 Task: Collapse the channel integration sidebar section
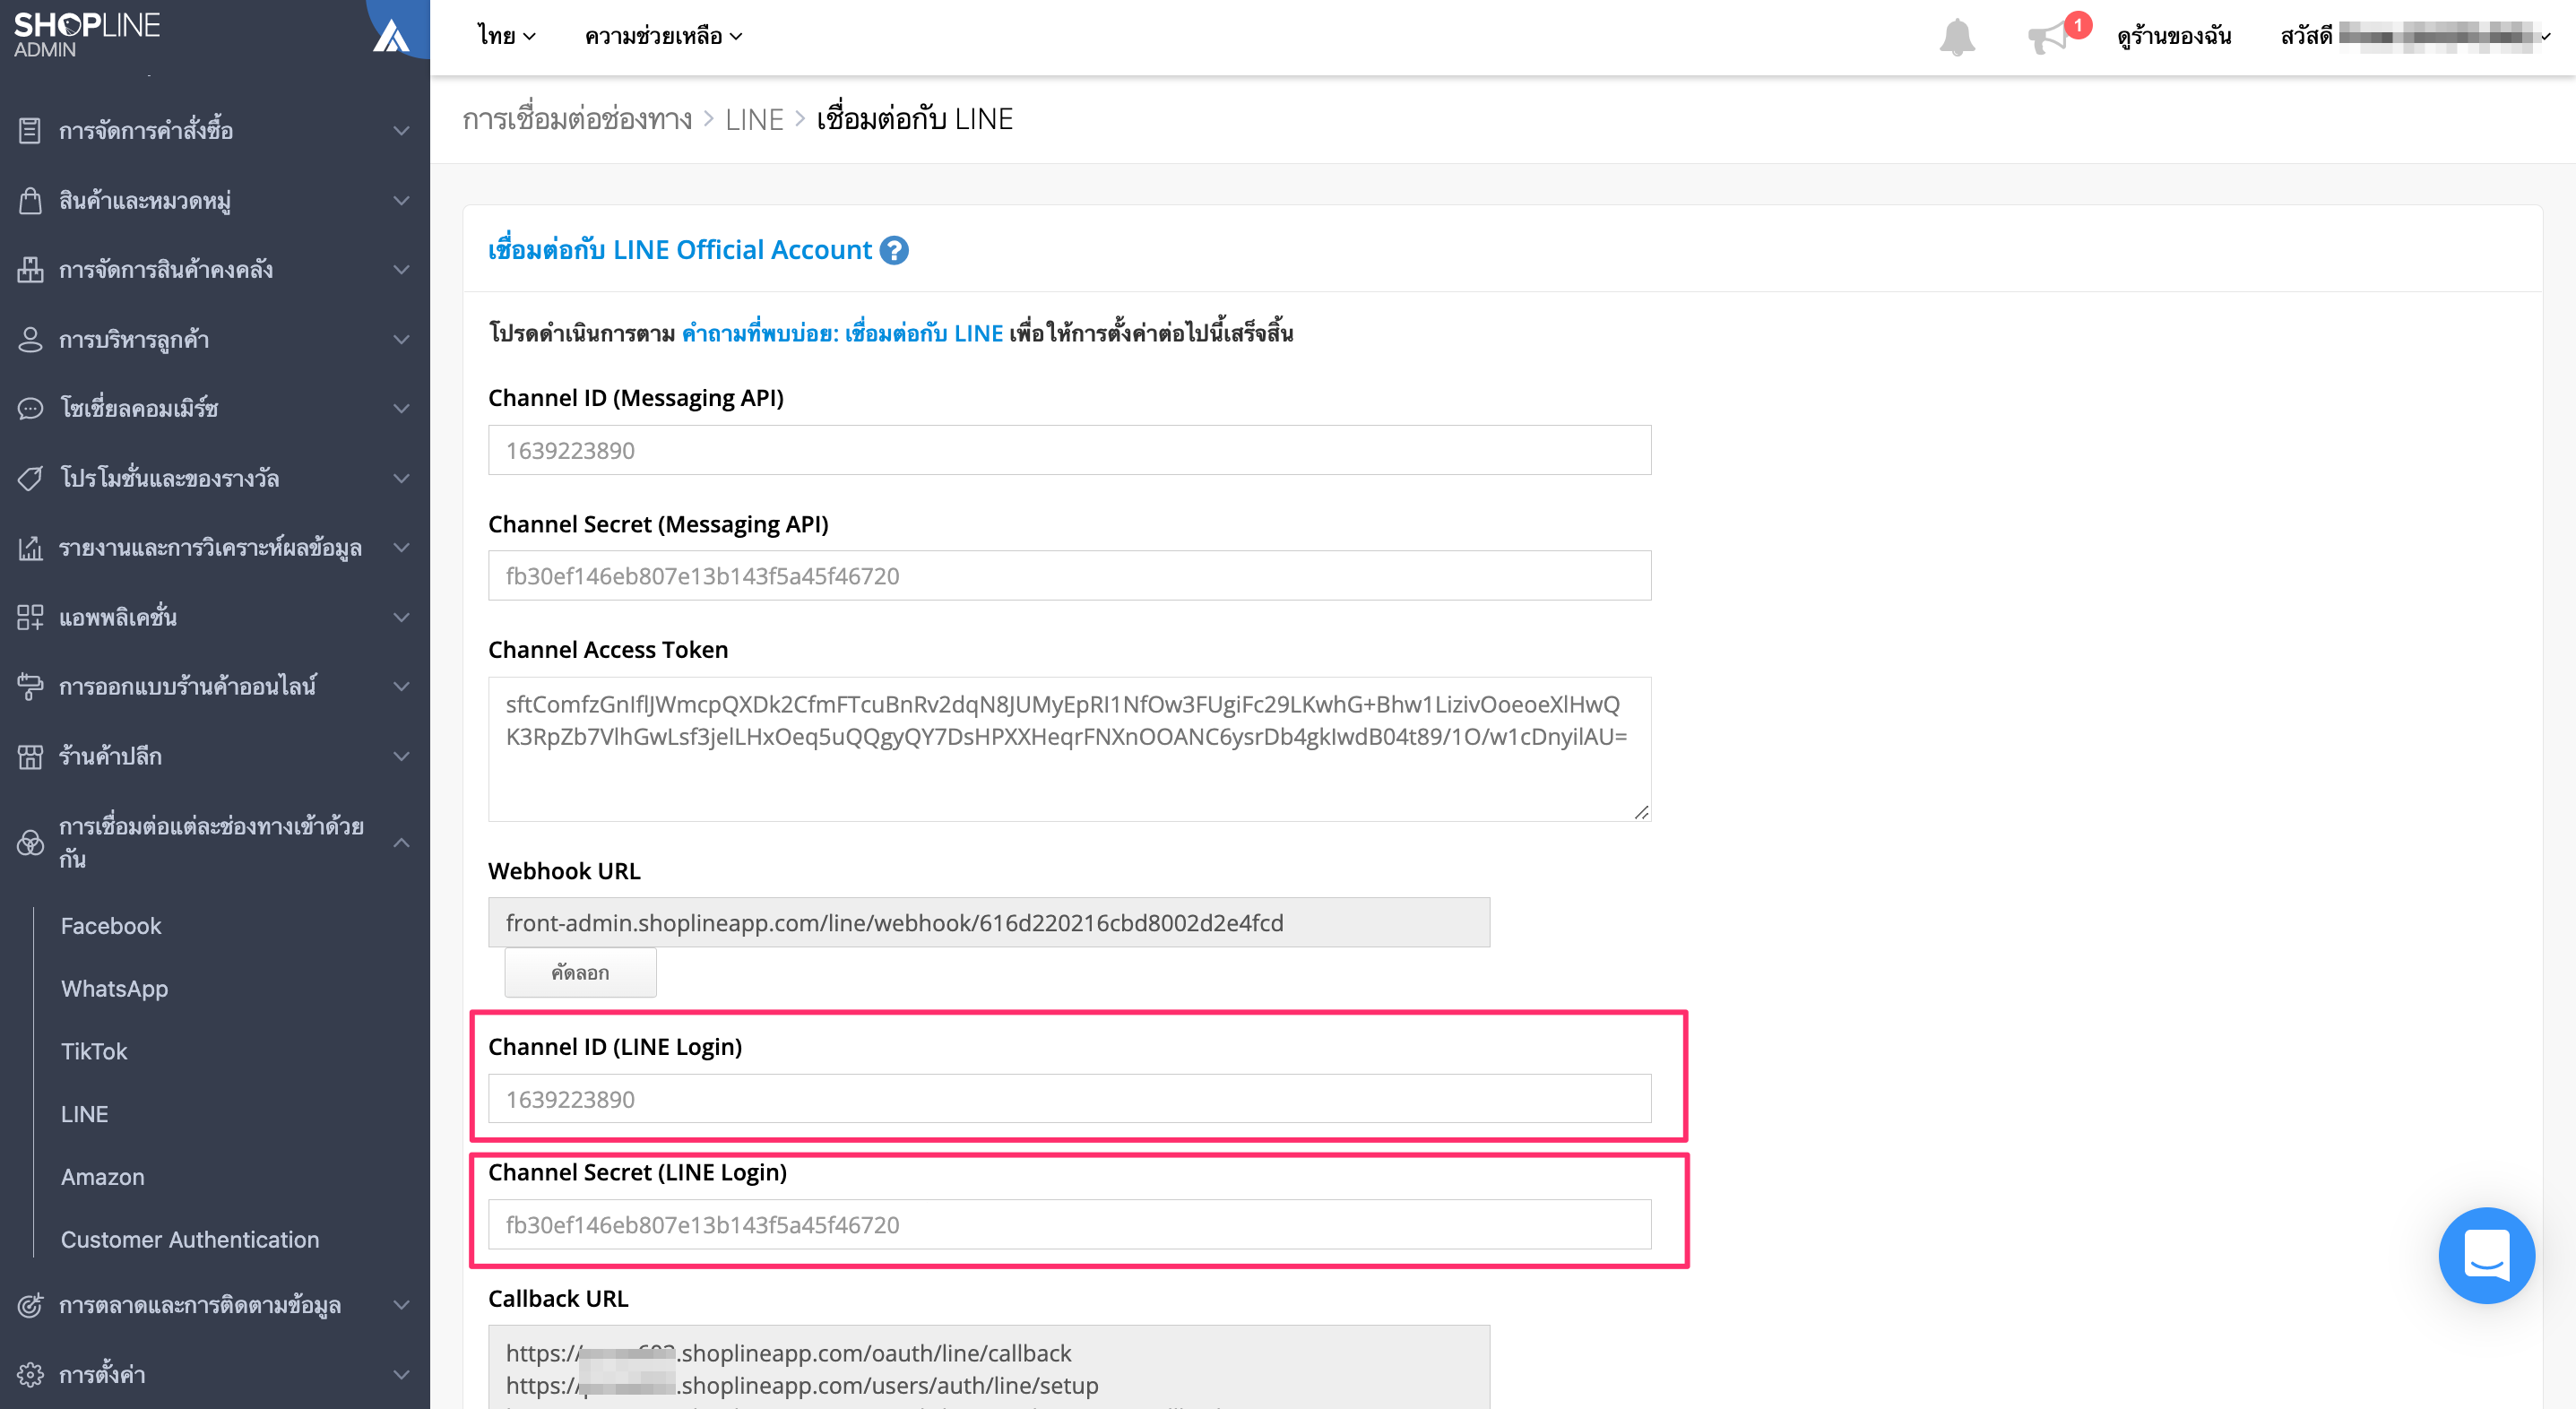coord(401,842)
